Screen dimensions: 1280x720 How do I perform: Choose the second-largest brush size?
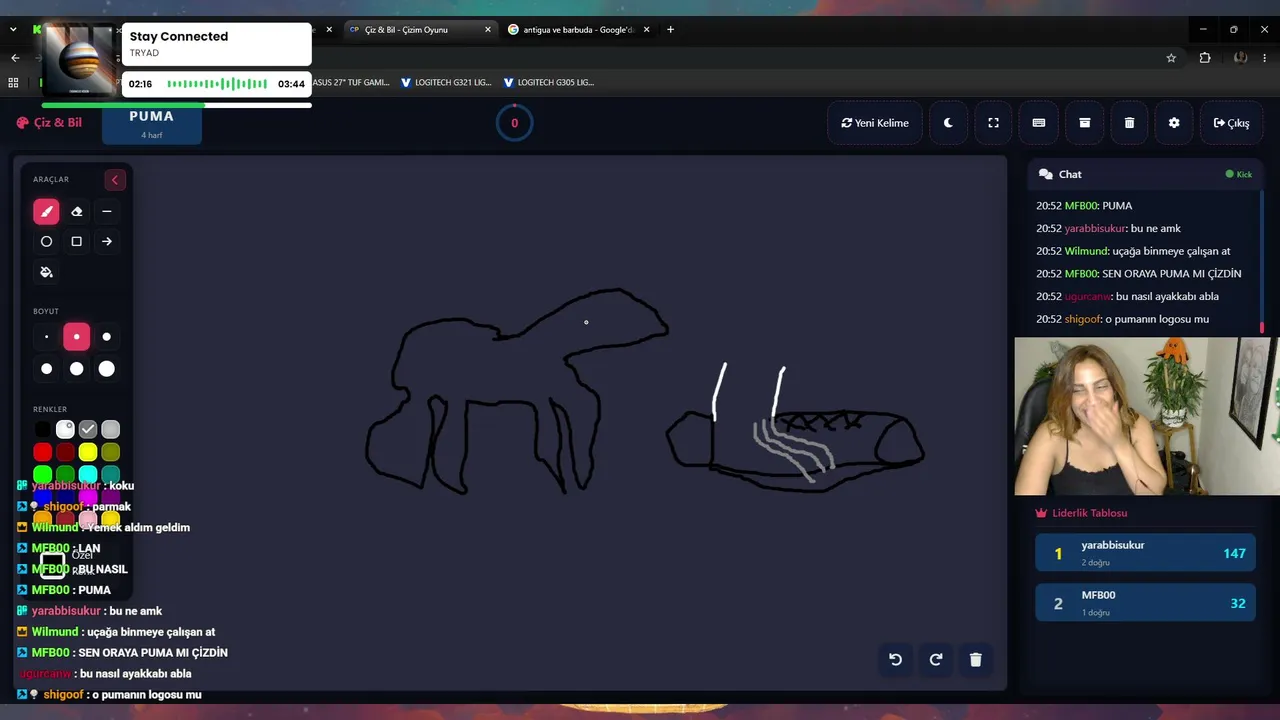tap(76, 369)
